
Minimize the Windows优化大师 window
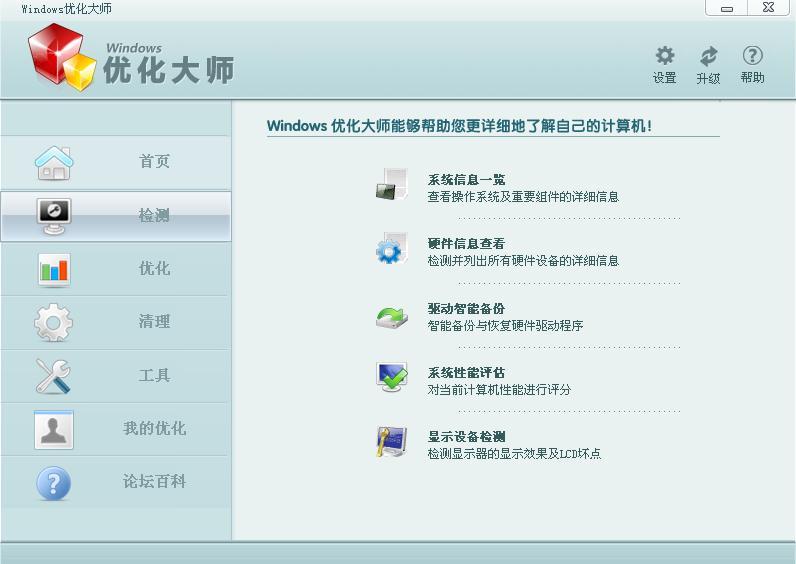click(x=726, y=8)
